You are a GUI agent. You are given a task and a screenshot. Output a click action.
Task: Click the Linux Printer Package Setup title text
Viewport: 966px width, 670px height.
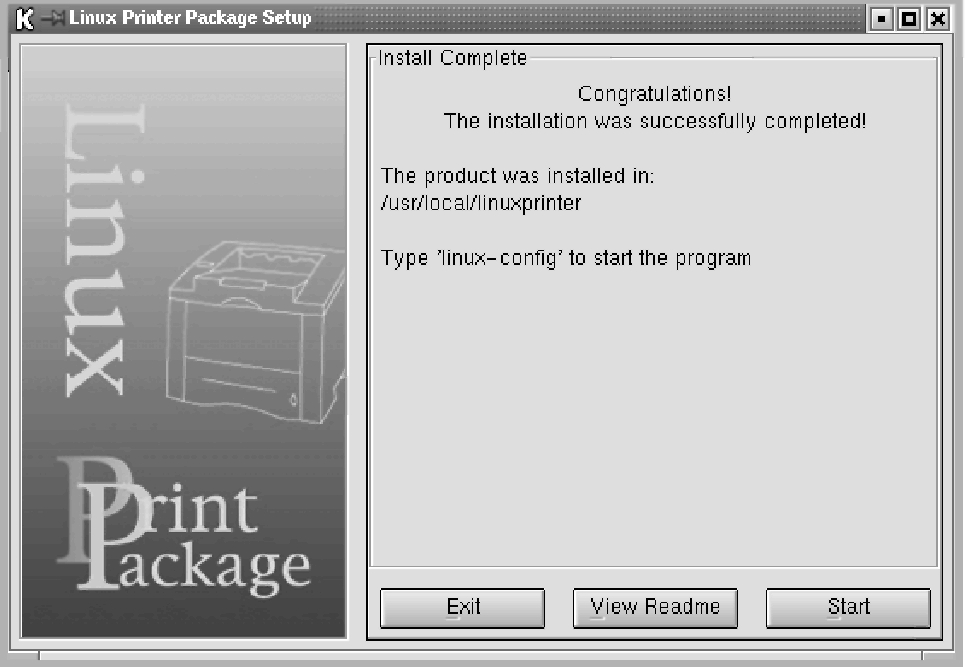tap(190, 18)
